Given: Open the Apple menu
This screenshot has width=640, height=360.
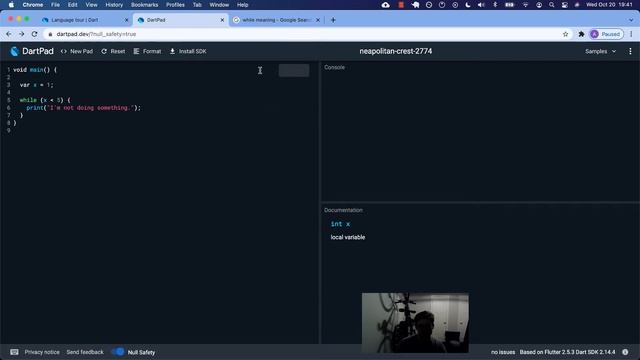Looking at the screenshot, I should coord(11,5).
